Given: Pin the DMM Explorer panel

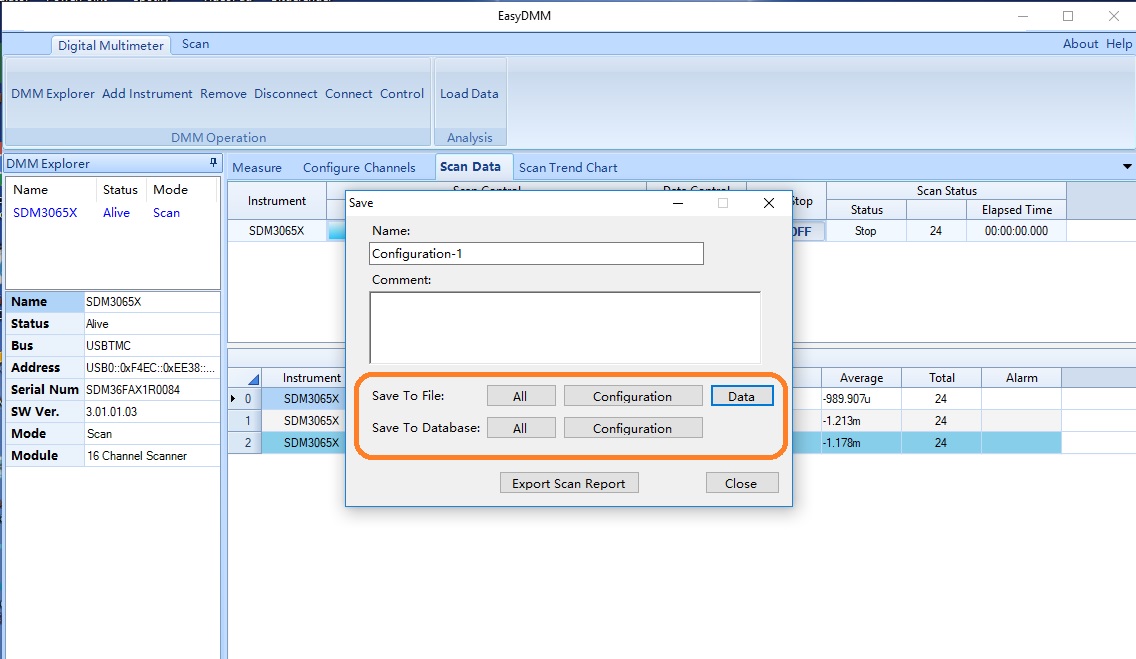Looking at the screenshot, I should click(x=212, y=163).
